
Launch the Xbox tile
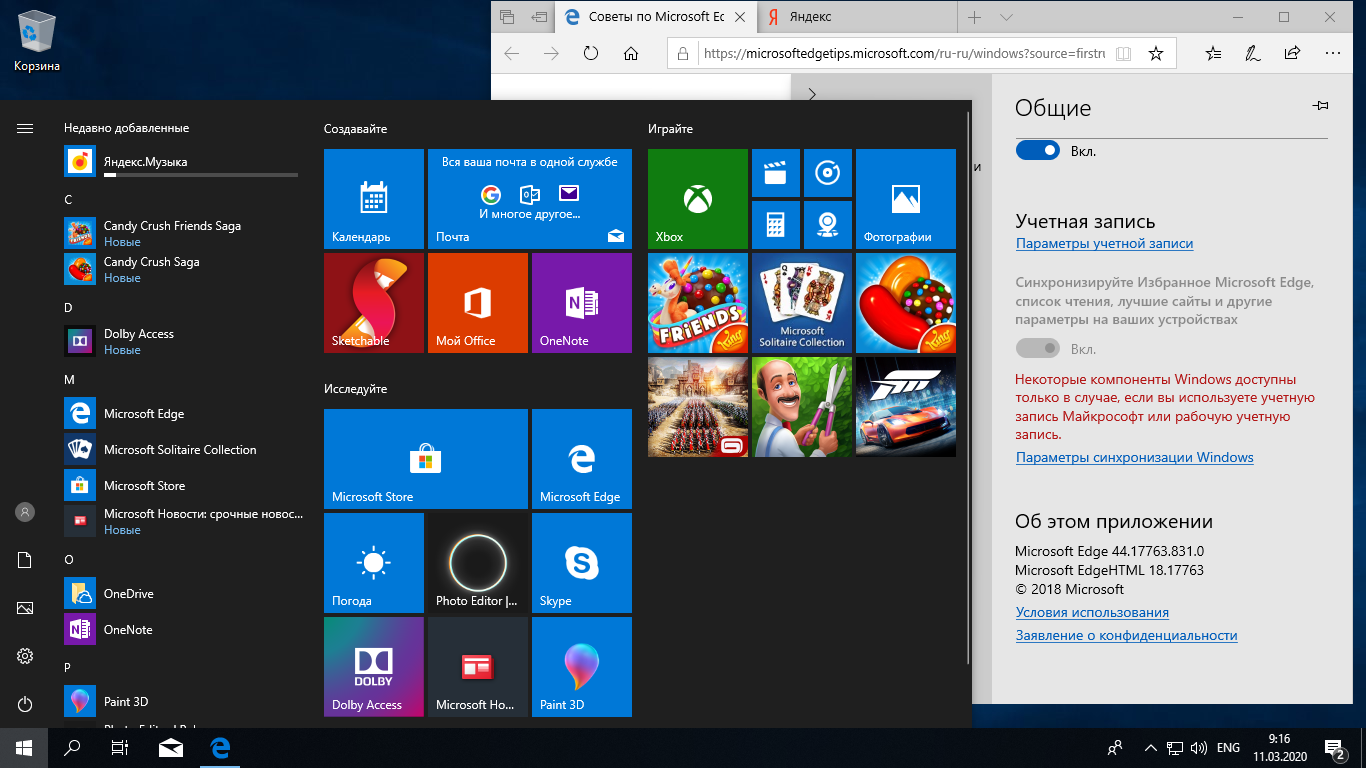698,199
